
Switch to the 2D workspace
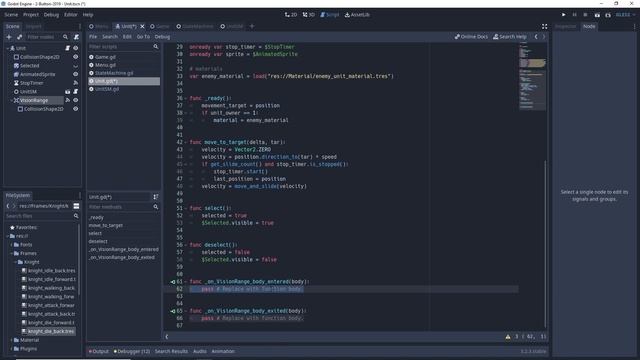[x=291, y=15]
